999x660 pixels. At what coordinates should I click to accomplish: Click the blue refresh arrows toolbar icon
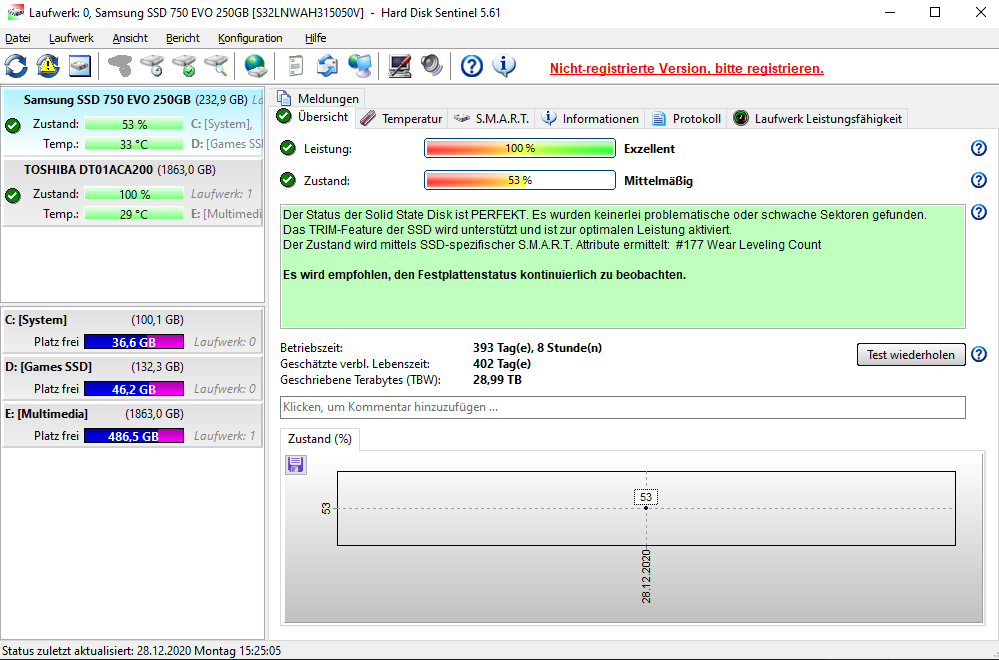16,66
